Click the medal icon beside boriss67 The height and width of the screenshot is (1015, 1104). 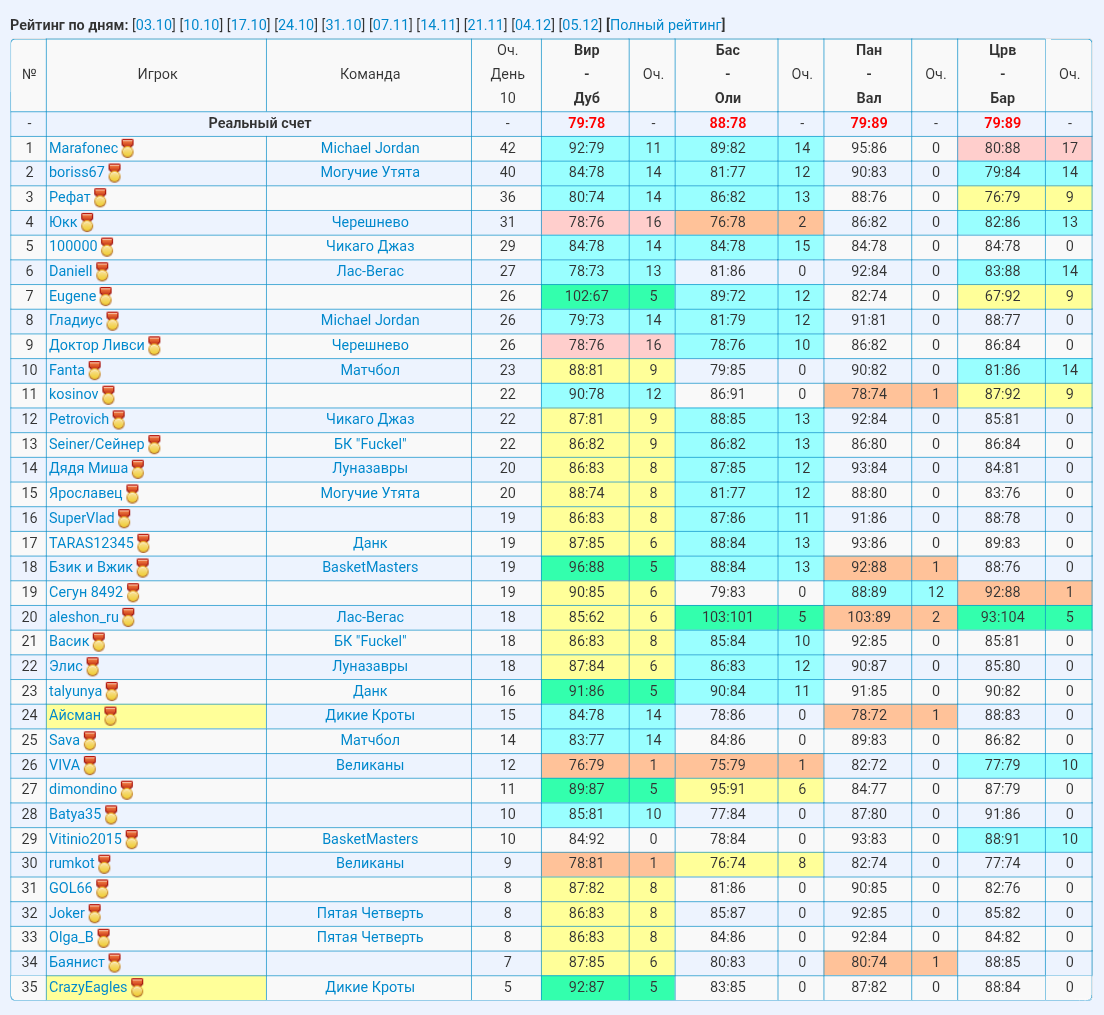[114, 173]
